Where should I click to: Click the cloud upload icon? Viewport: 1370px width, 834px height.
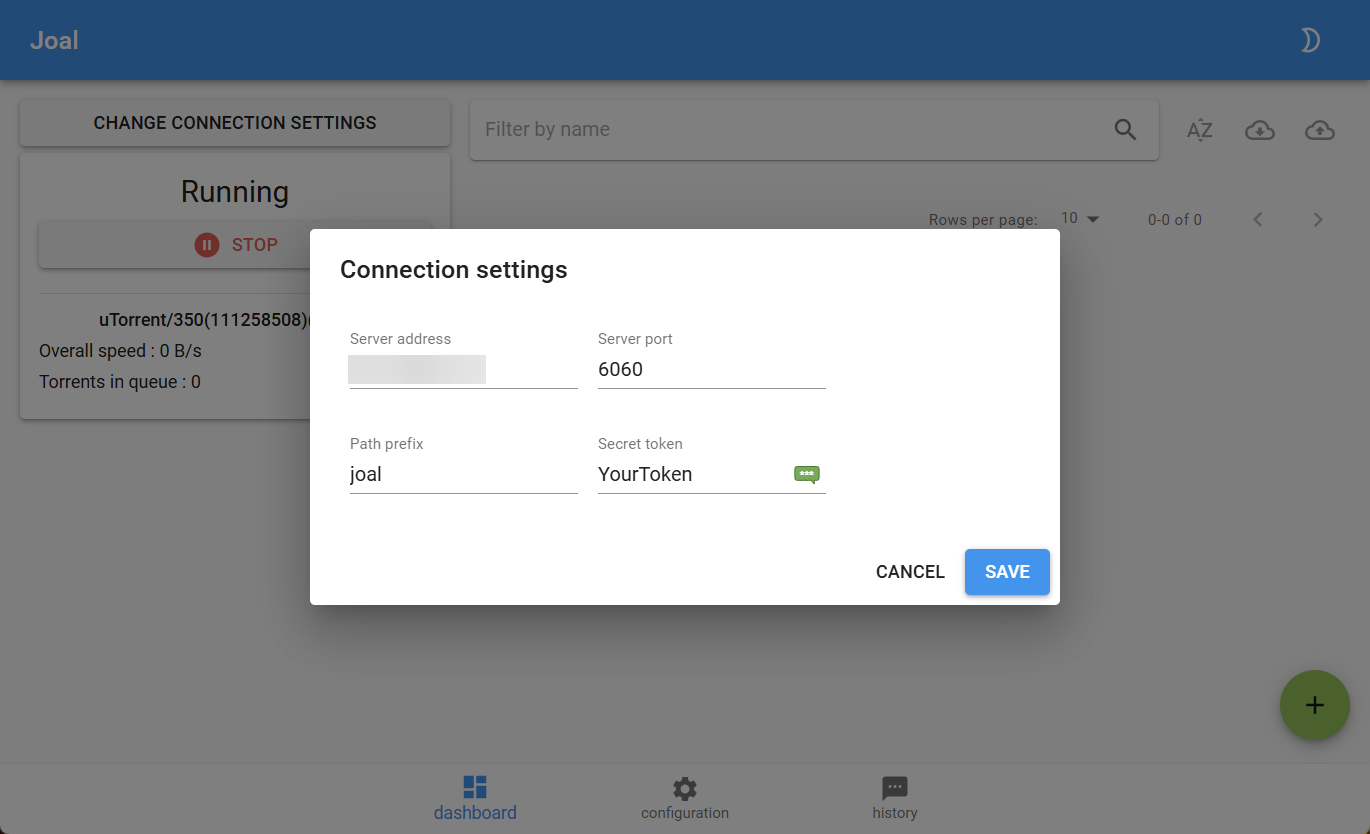[1320, 130]
